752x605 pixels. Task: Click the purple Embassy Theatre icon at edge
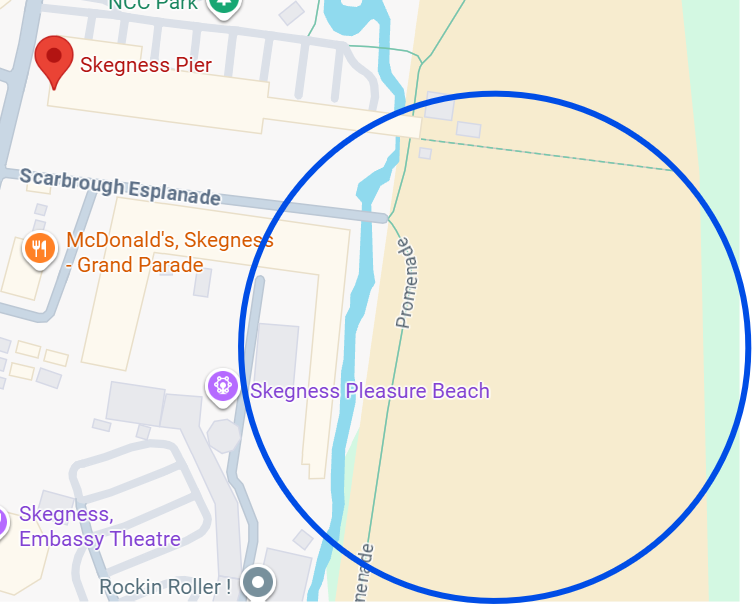[2, 522]
